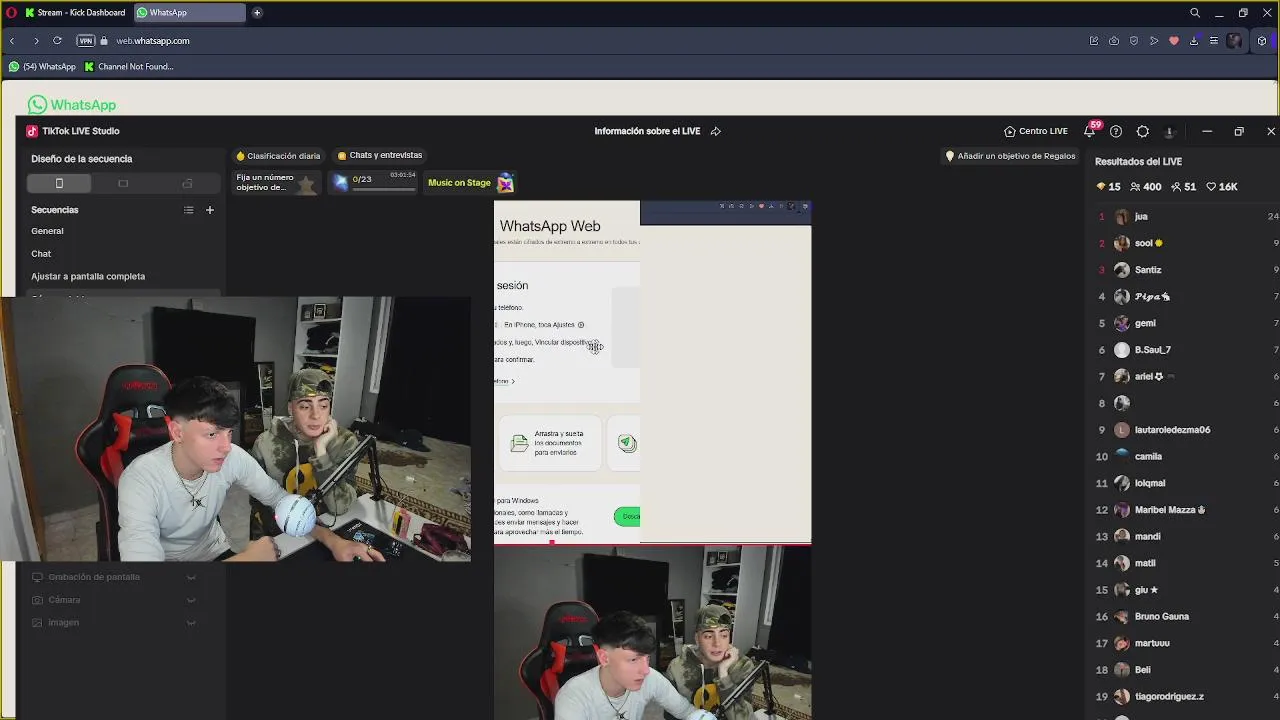Click the Opera snapshot camera icon
Image resolution: width=1280 pixels, height=720 pixels.
tap(1114, 41)
